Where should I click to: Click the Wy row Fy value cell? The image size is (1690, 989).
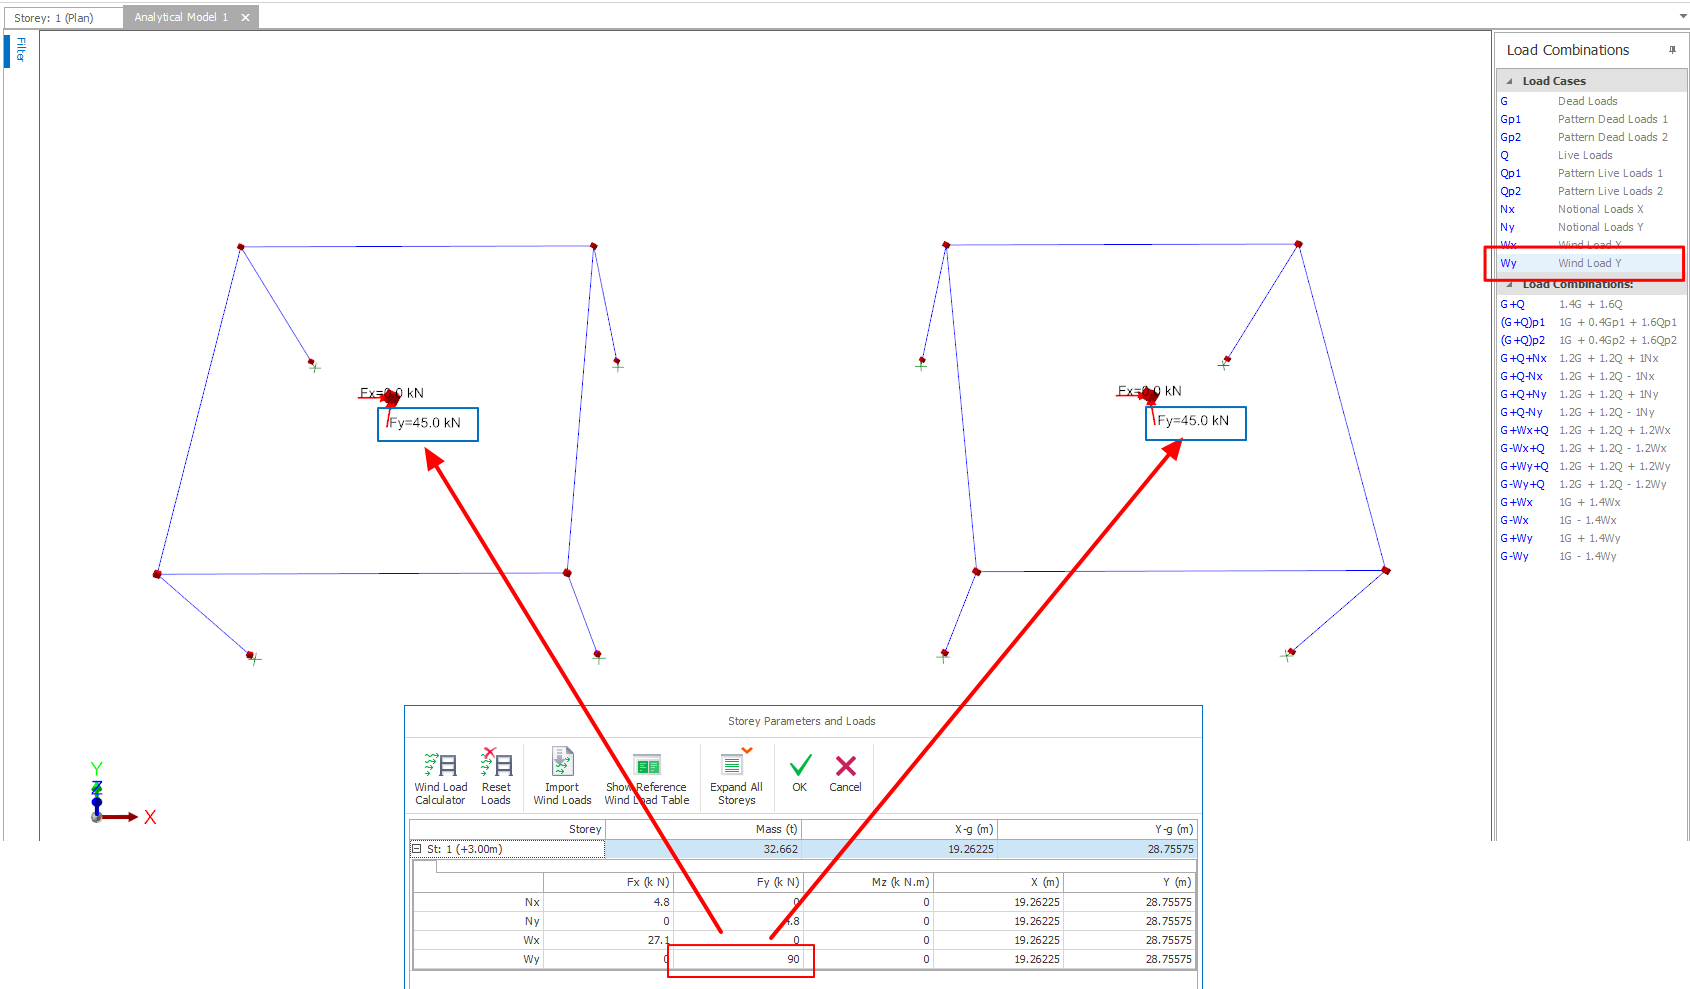coord(740,959)
